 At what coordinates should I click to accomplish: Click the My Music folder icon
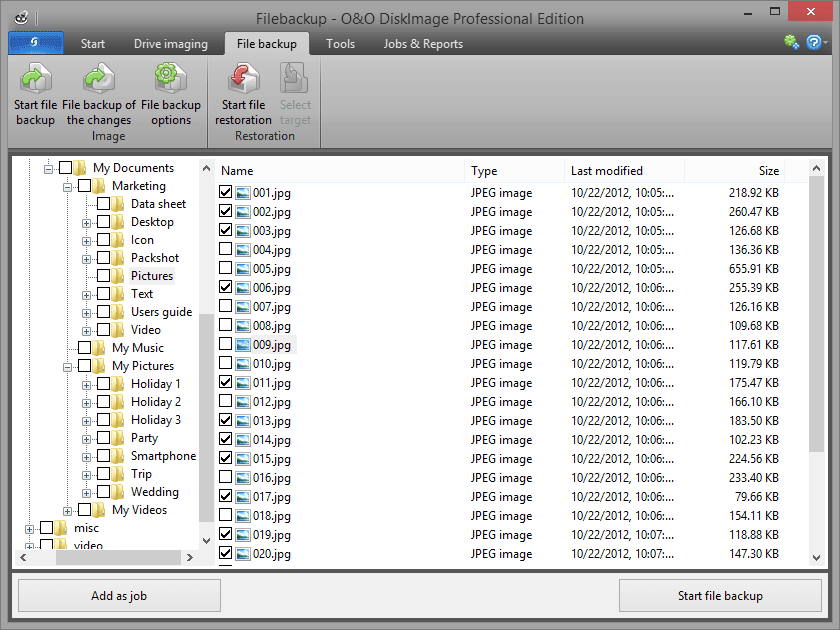[x=99, y=348]
